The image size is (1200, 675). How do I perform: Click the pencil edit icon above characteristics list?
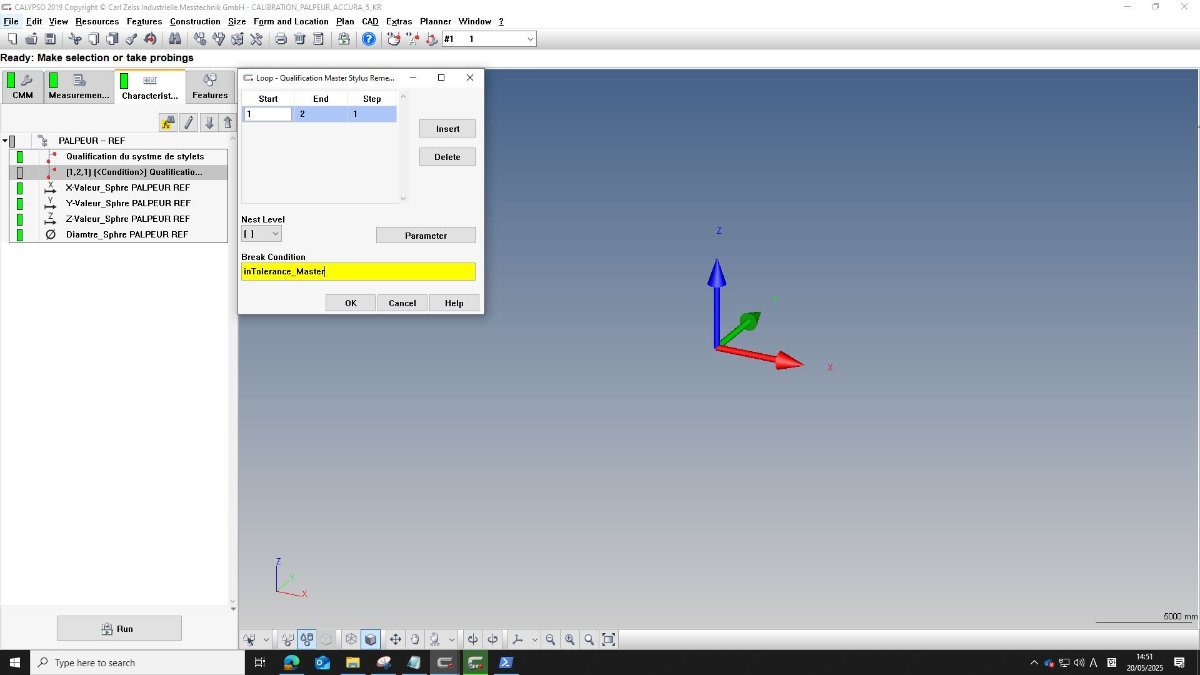point(188,122)
